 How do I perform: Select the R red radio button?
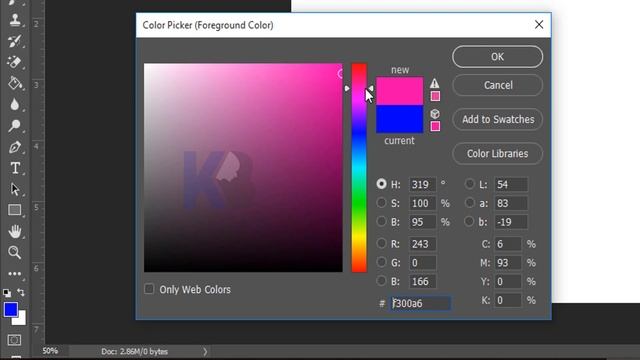[x=381, y=243]
